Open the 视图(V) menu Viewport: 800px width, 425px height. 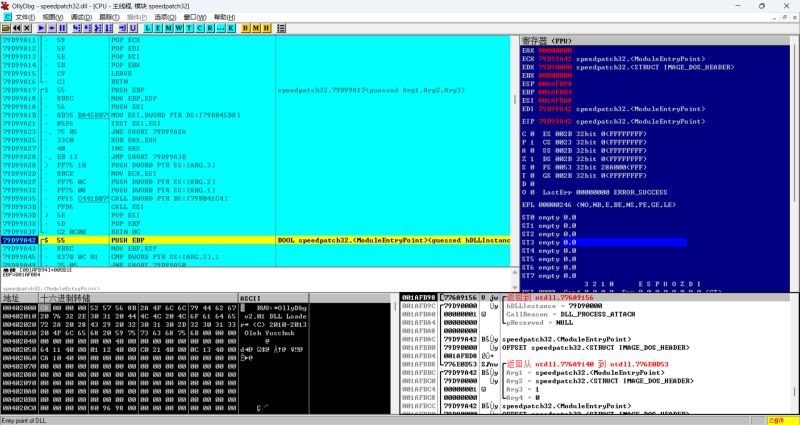tap(53, 17)
